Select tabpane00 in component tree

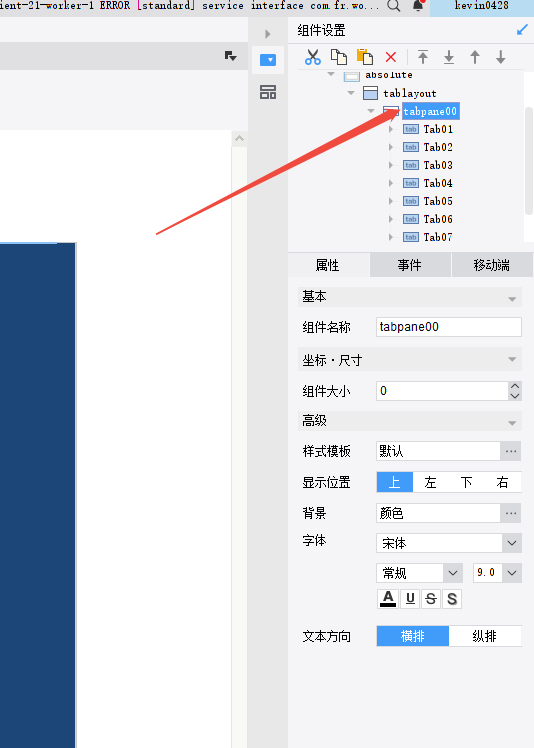click(x=430, y=111)
